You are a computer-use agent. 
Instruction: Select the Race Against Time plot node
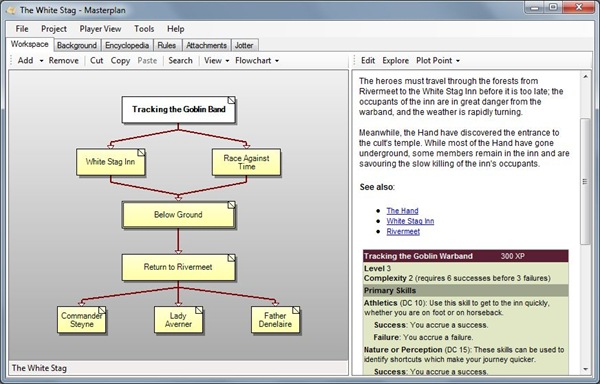coord(246,162)
